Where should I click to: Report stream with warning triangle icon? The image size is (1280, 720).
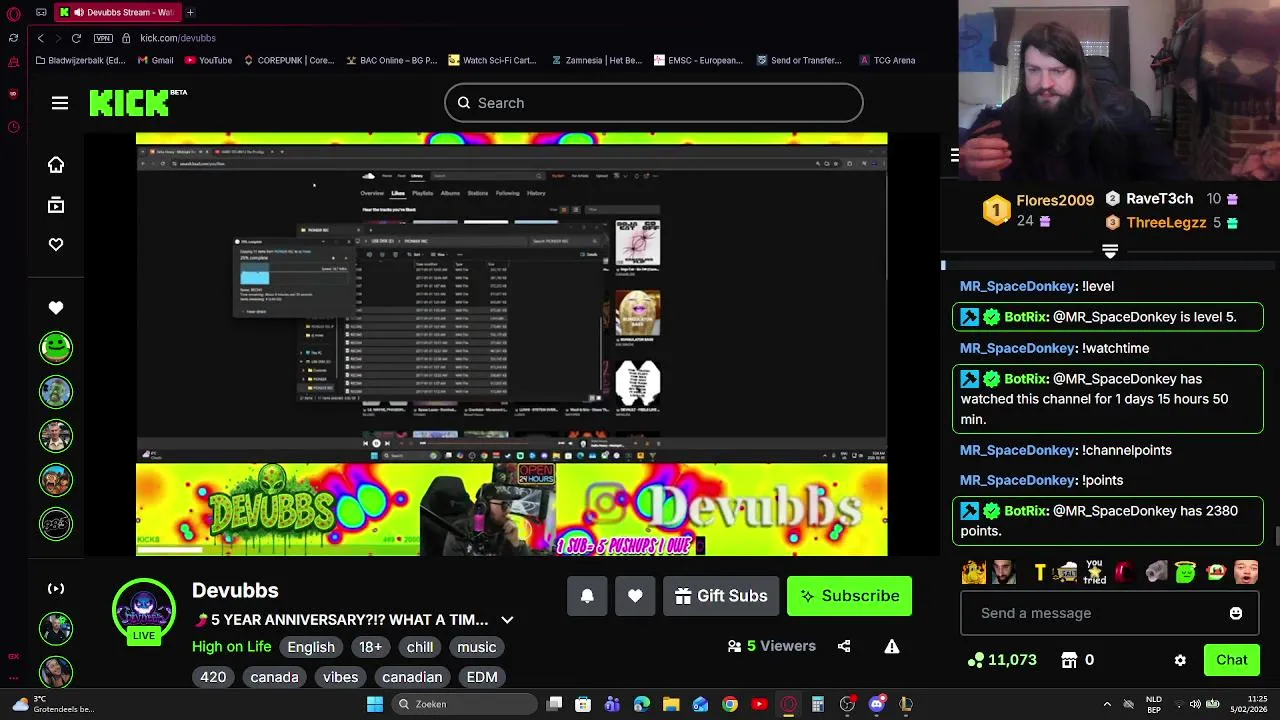[892, 646]
